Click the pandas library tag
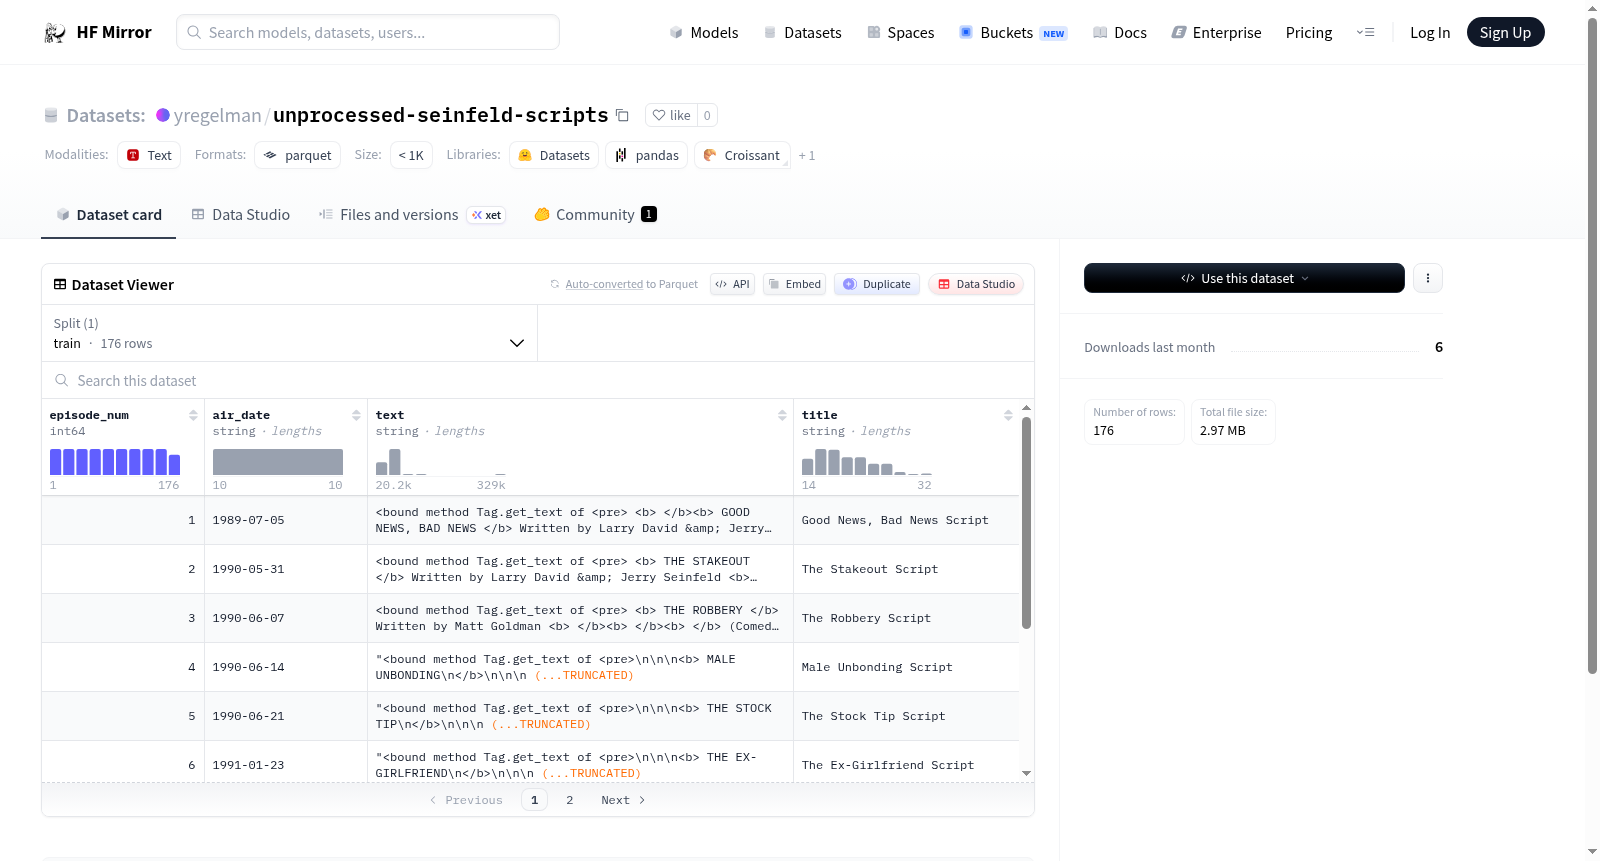This screenshot has width=1600, height=861. [x=646, y=155]
